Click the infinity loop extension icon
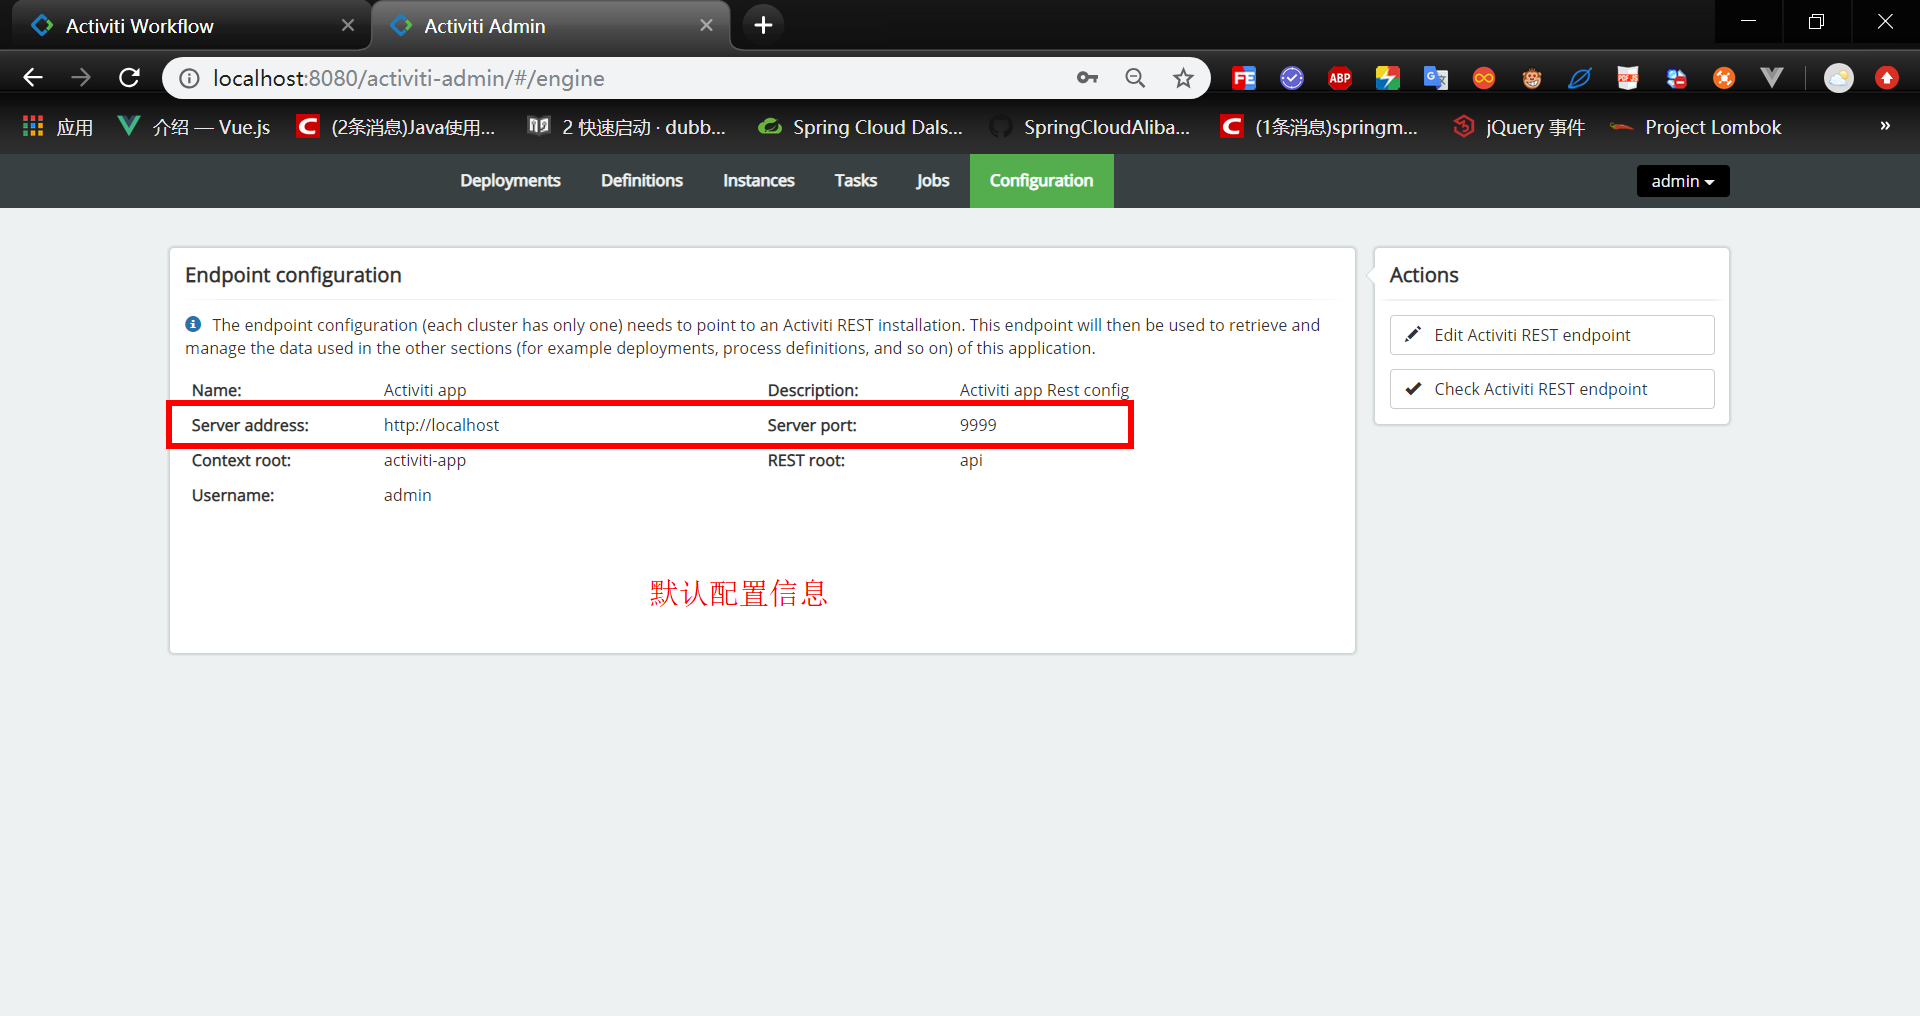 1484,78
